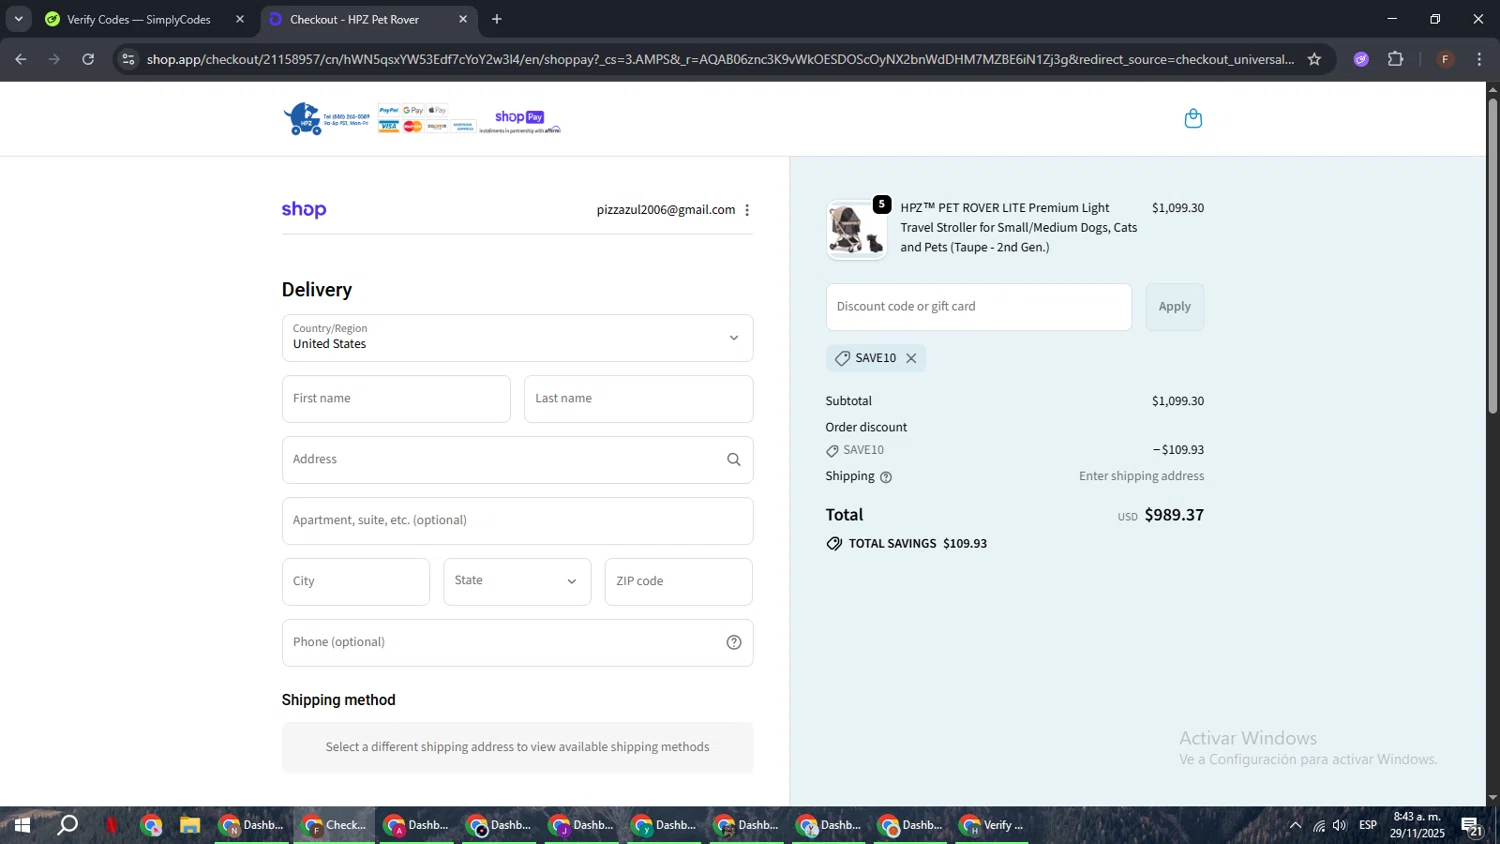Screen dimensions: 1500x844
Task: Open the Windows Start menu
Action: (x=21, y=826)
